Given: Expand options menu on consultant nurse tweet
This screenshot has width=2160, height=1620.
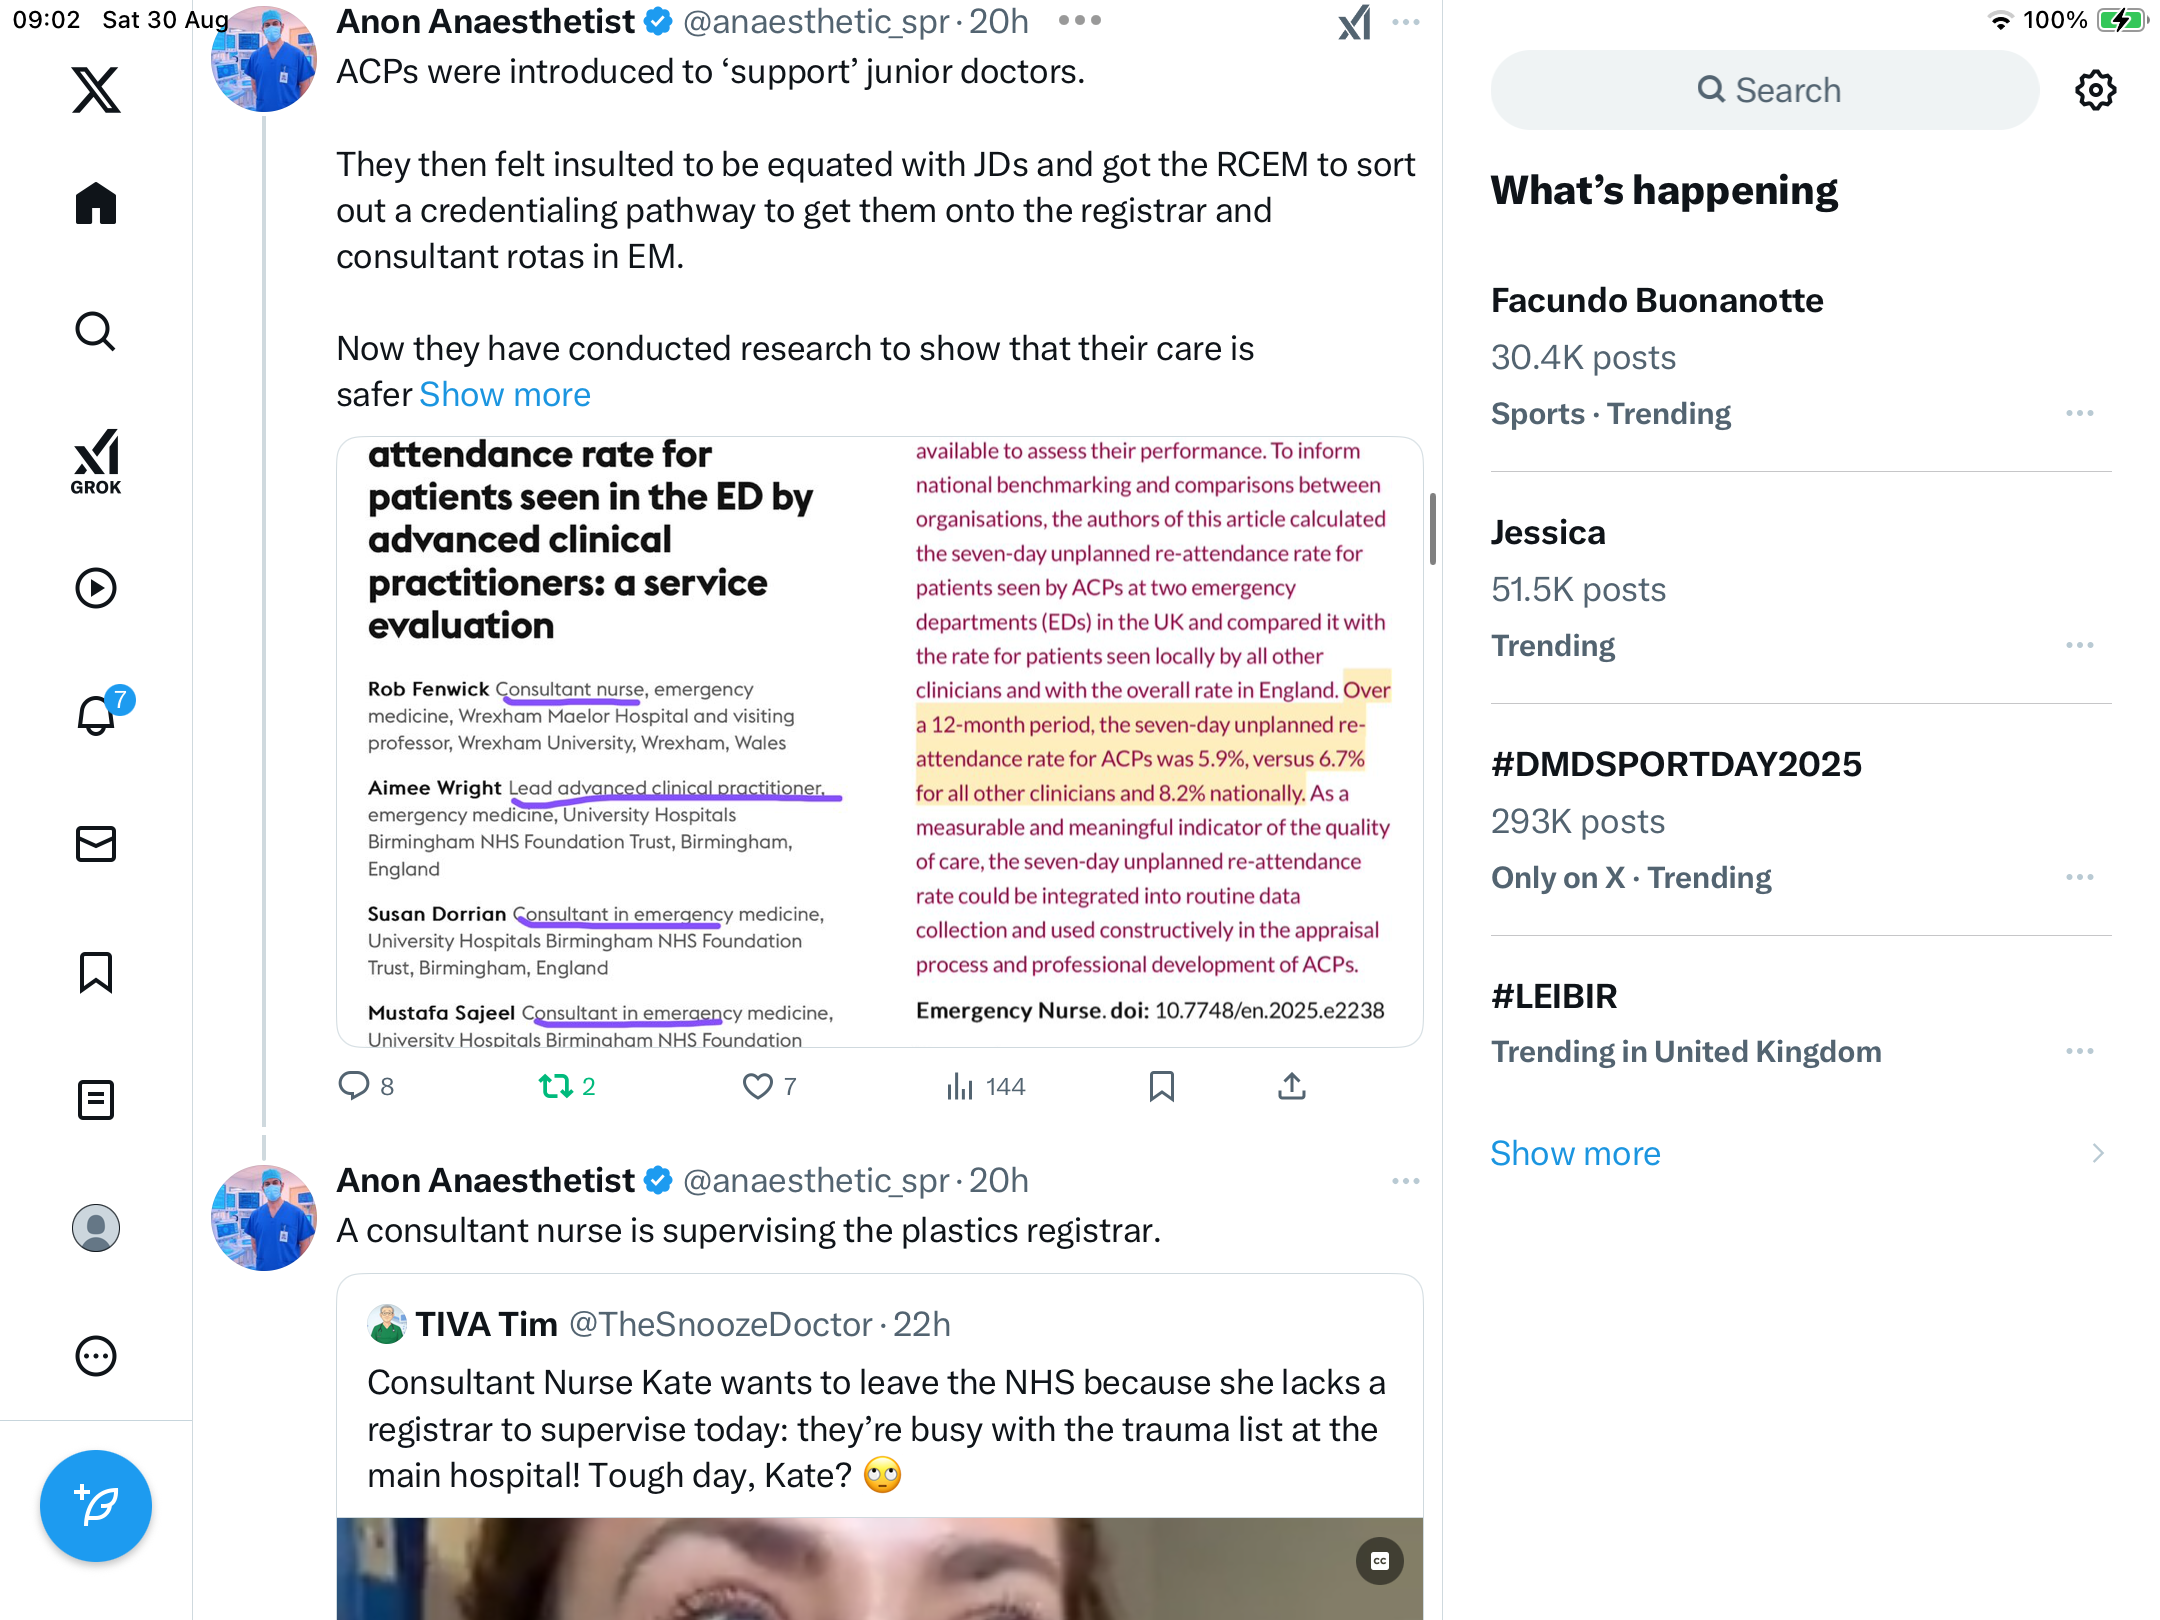Looking at the screenshot, I should pos(1406,1181).
